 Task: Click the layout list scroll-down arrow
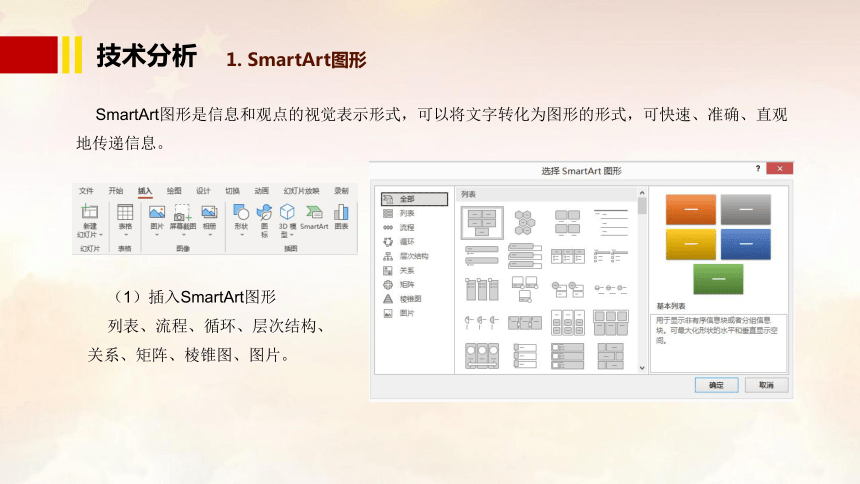[642, 368]
